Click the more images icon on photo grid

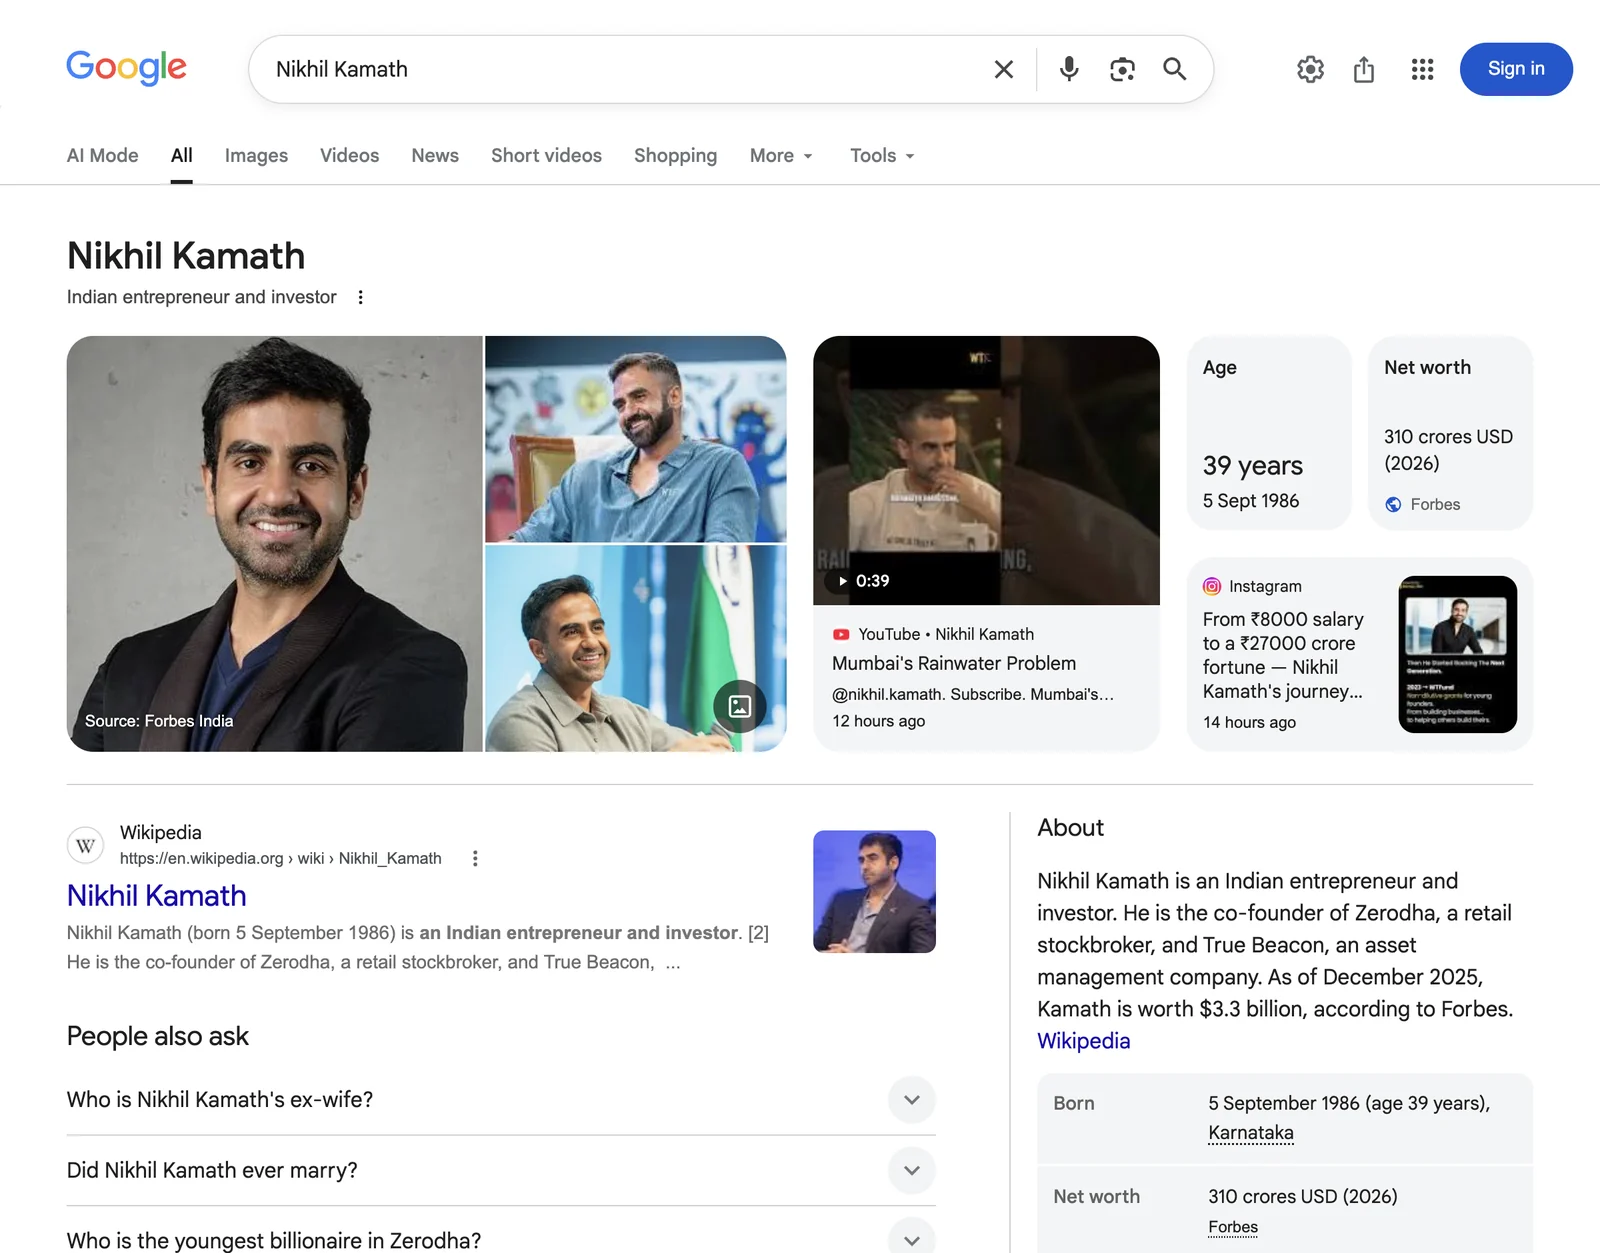click(x=740, y=706)
